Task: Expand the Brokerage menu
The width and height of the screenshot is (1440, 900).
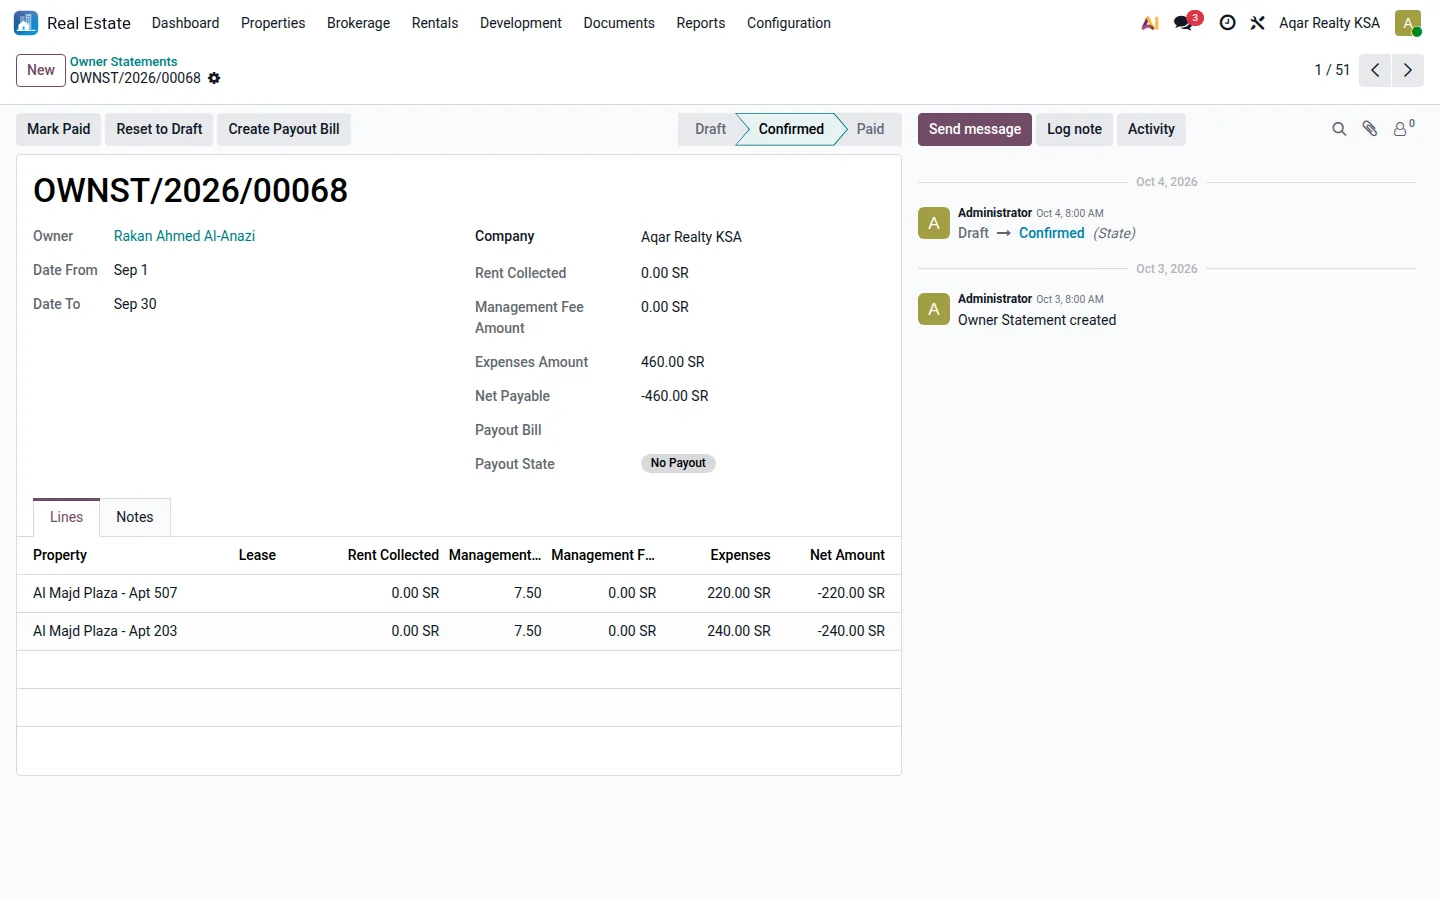Action: [358, 23]
